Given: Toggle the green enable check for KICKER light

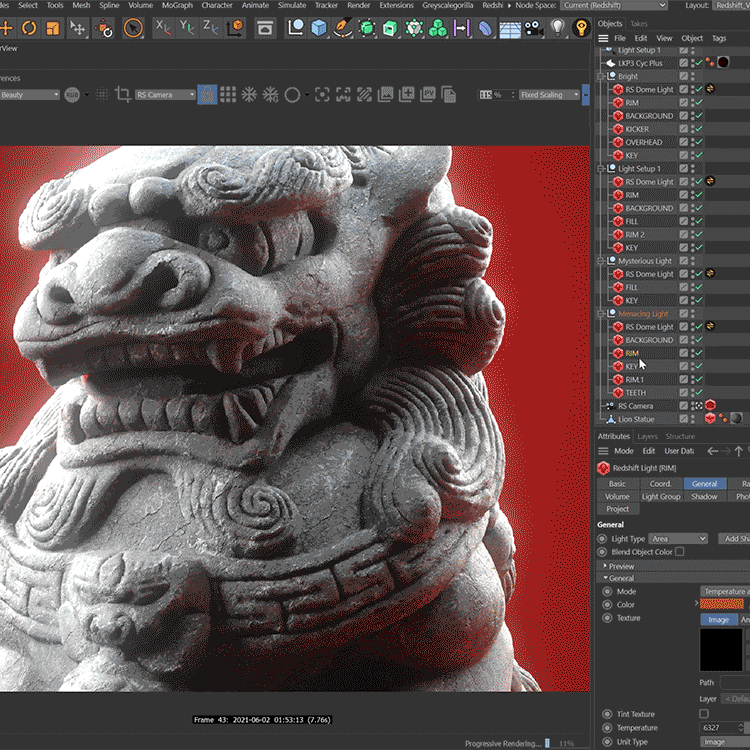Looking at the screenshot, I should pos(697,129).
